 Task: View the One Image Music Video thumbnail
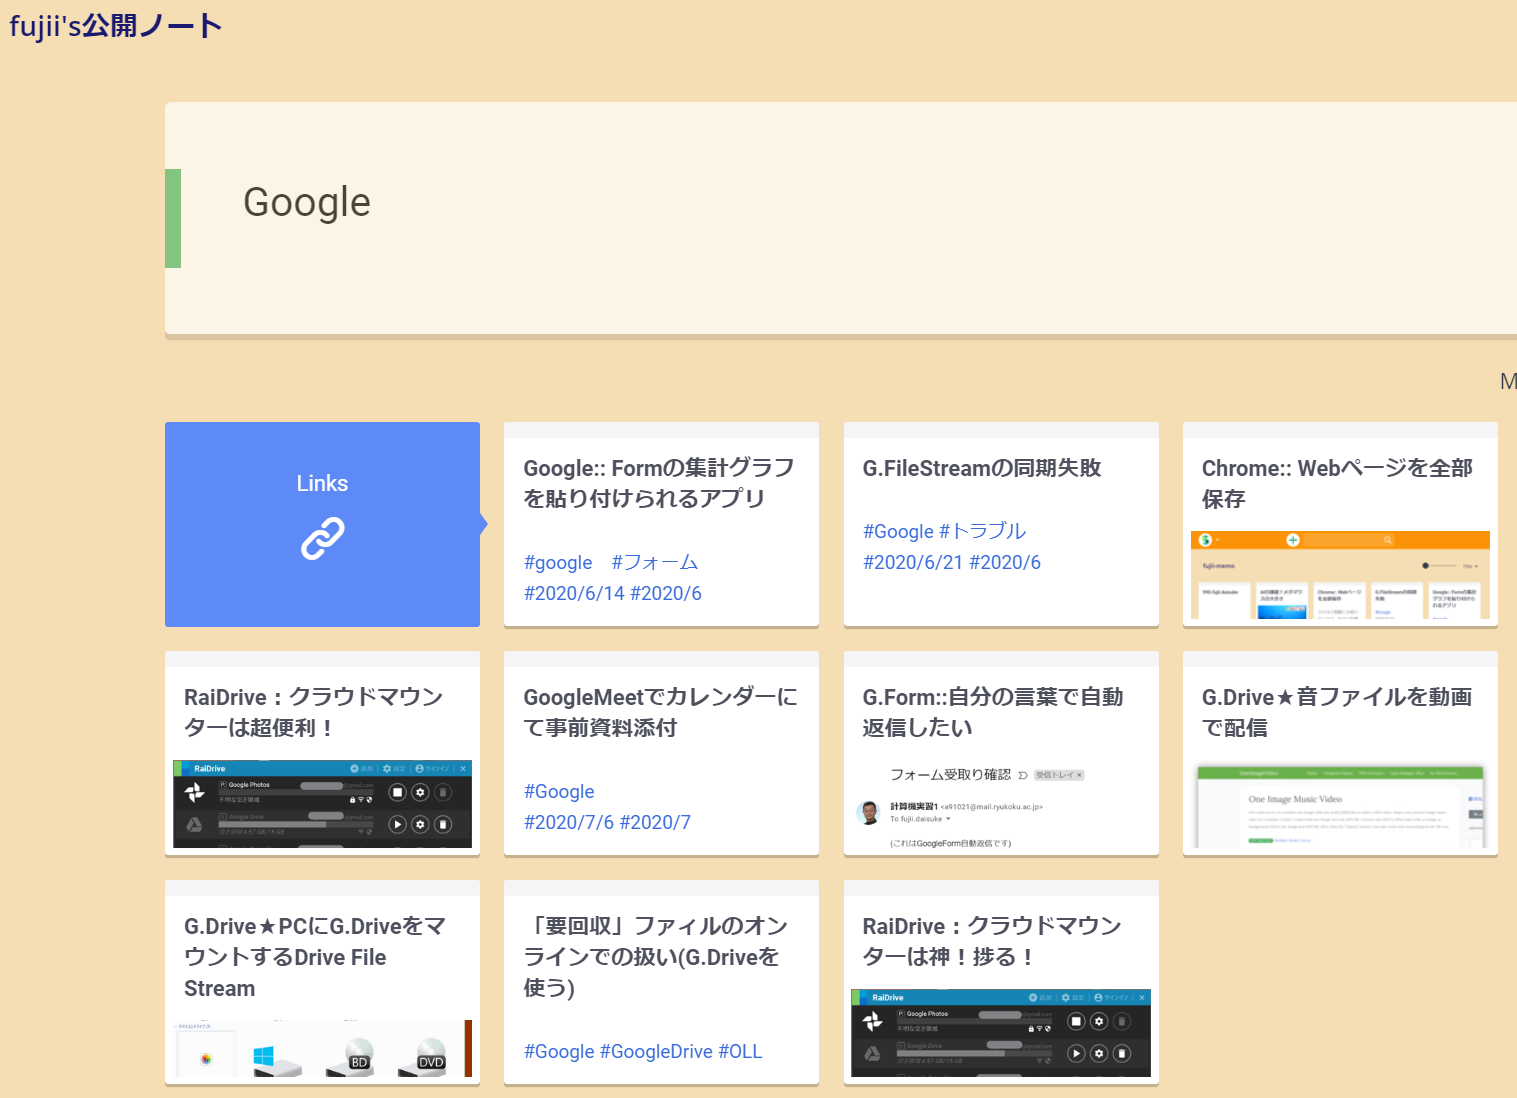point(1340,804)
